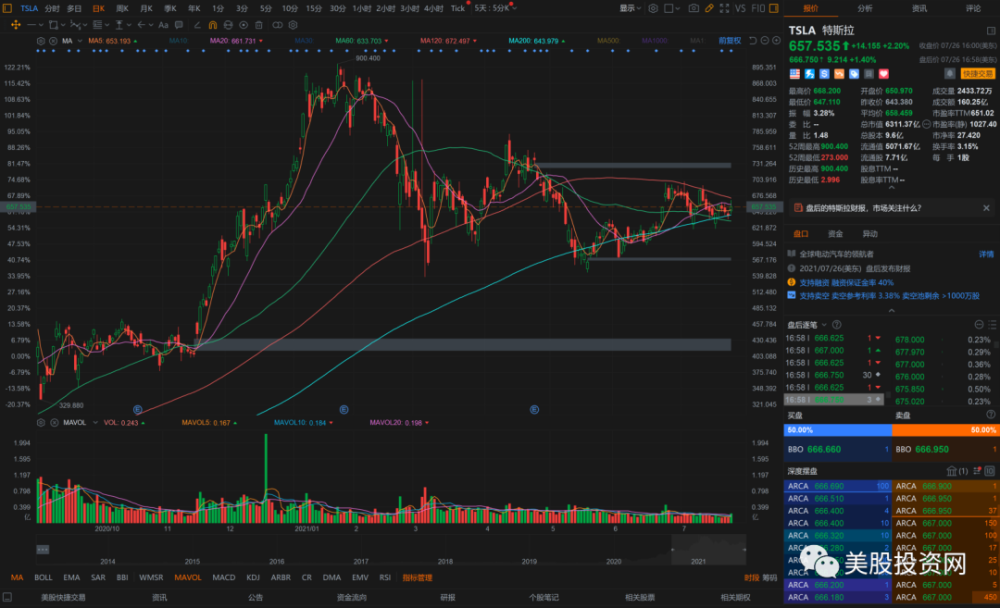This screenshot has width=1000, height=608.
Task: Switch to the 资金 funds tab
Action: [835, 234]
